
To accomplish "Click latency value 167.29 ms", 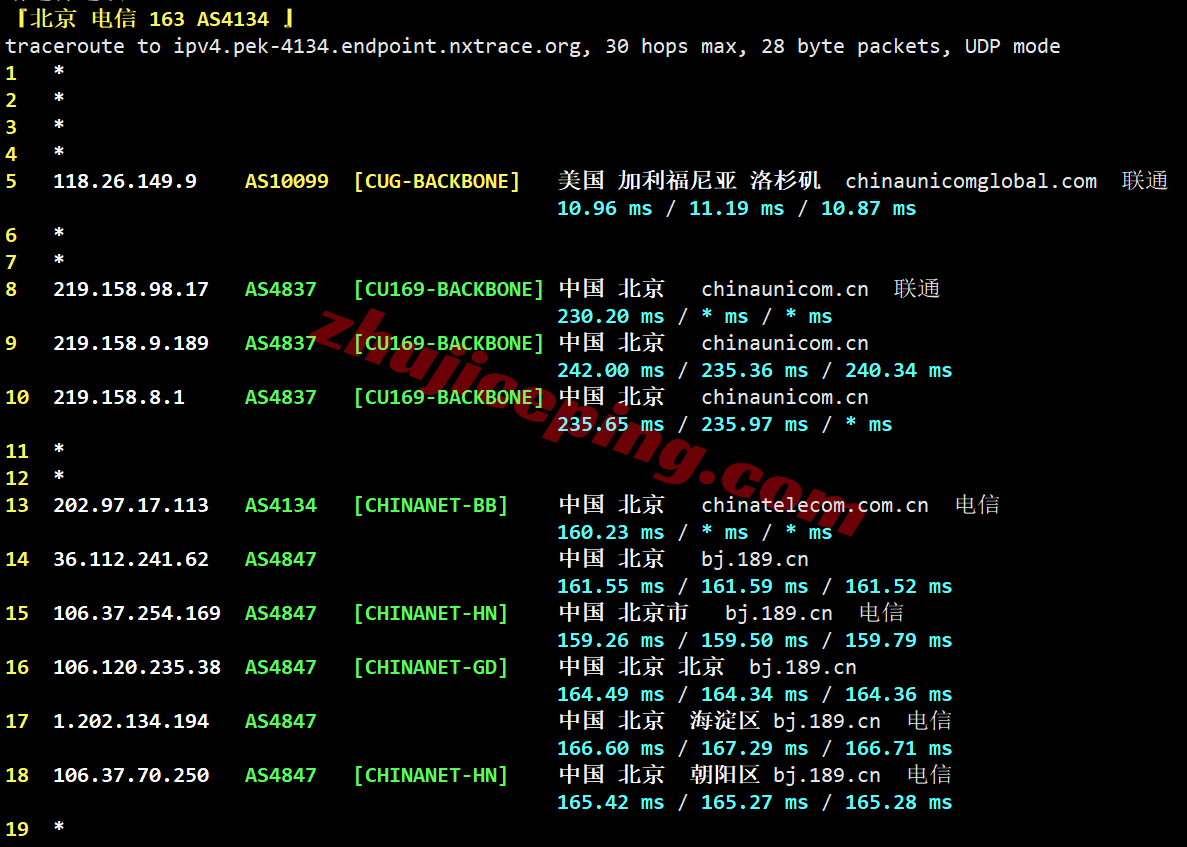I will click(x=755, y=749).
